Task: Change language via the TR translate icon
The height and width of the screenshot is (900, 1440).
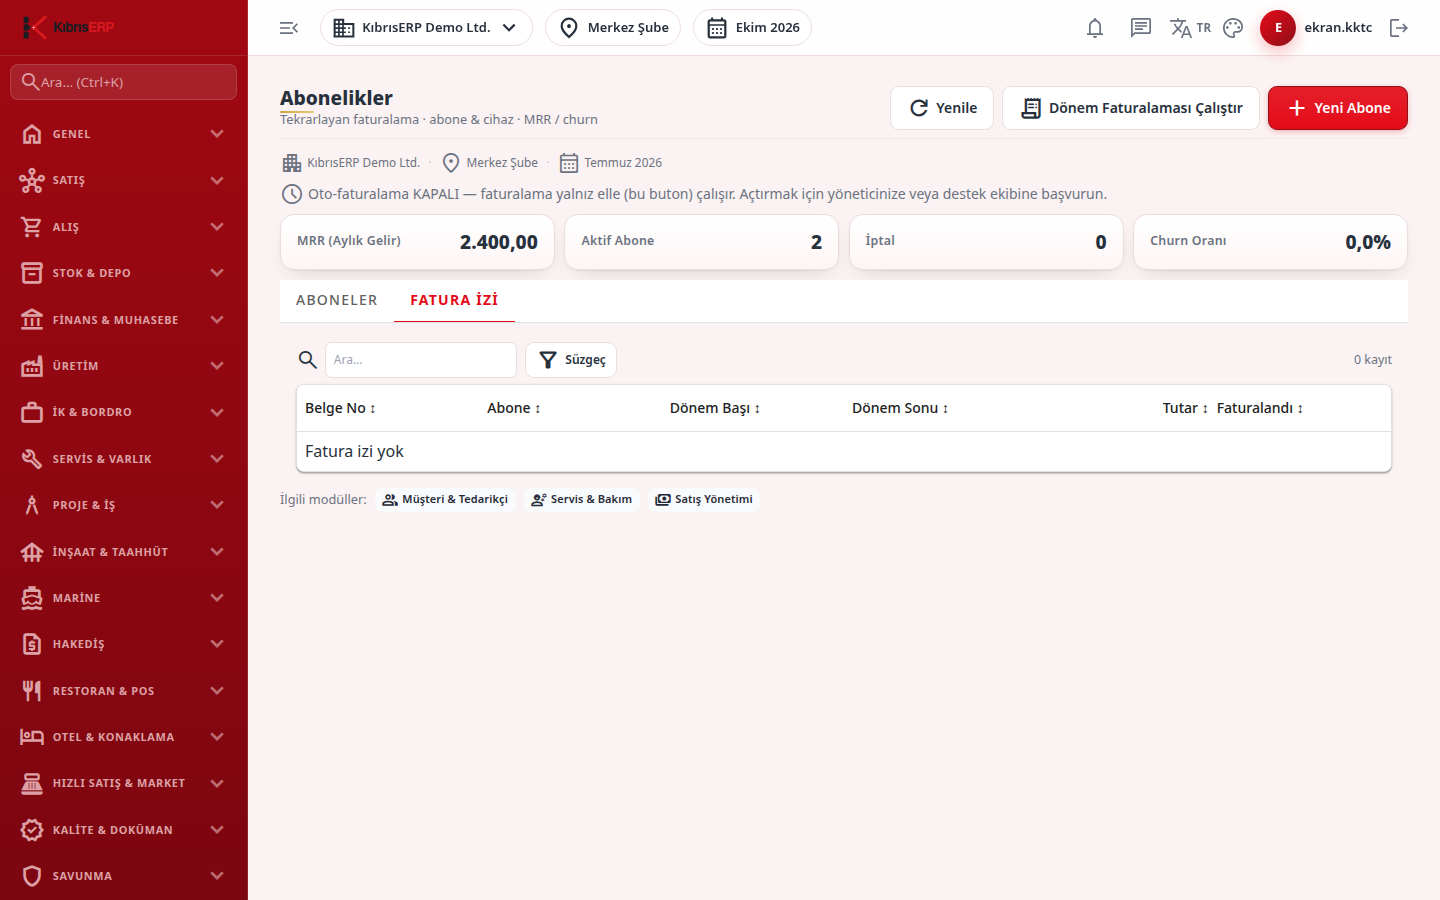Action: (1190, 28)
